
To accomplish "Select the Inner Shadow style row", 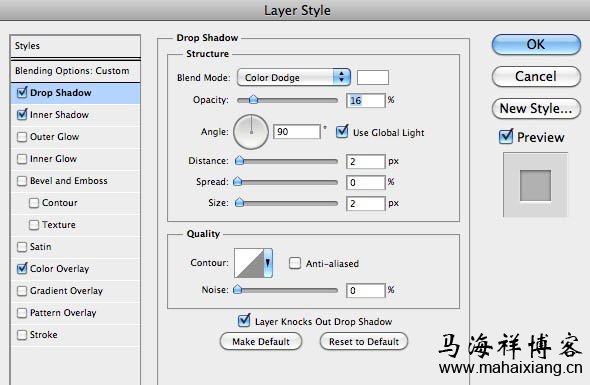I will 75,115.
